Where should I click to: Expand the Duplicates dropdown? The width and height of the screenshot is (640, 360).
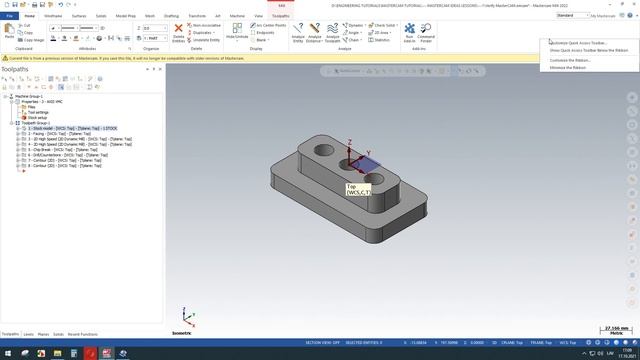(x=213, y=33)
